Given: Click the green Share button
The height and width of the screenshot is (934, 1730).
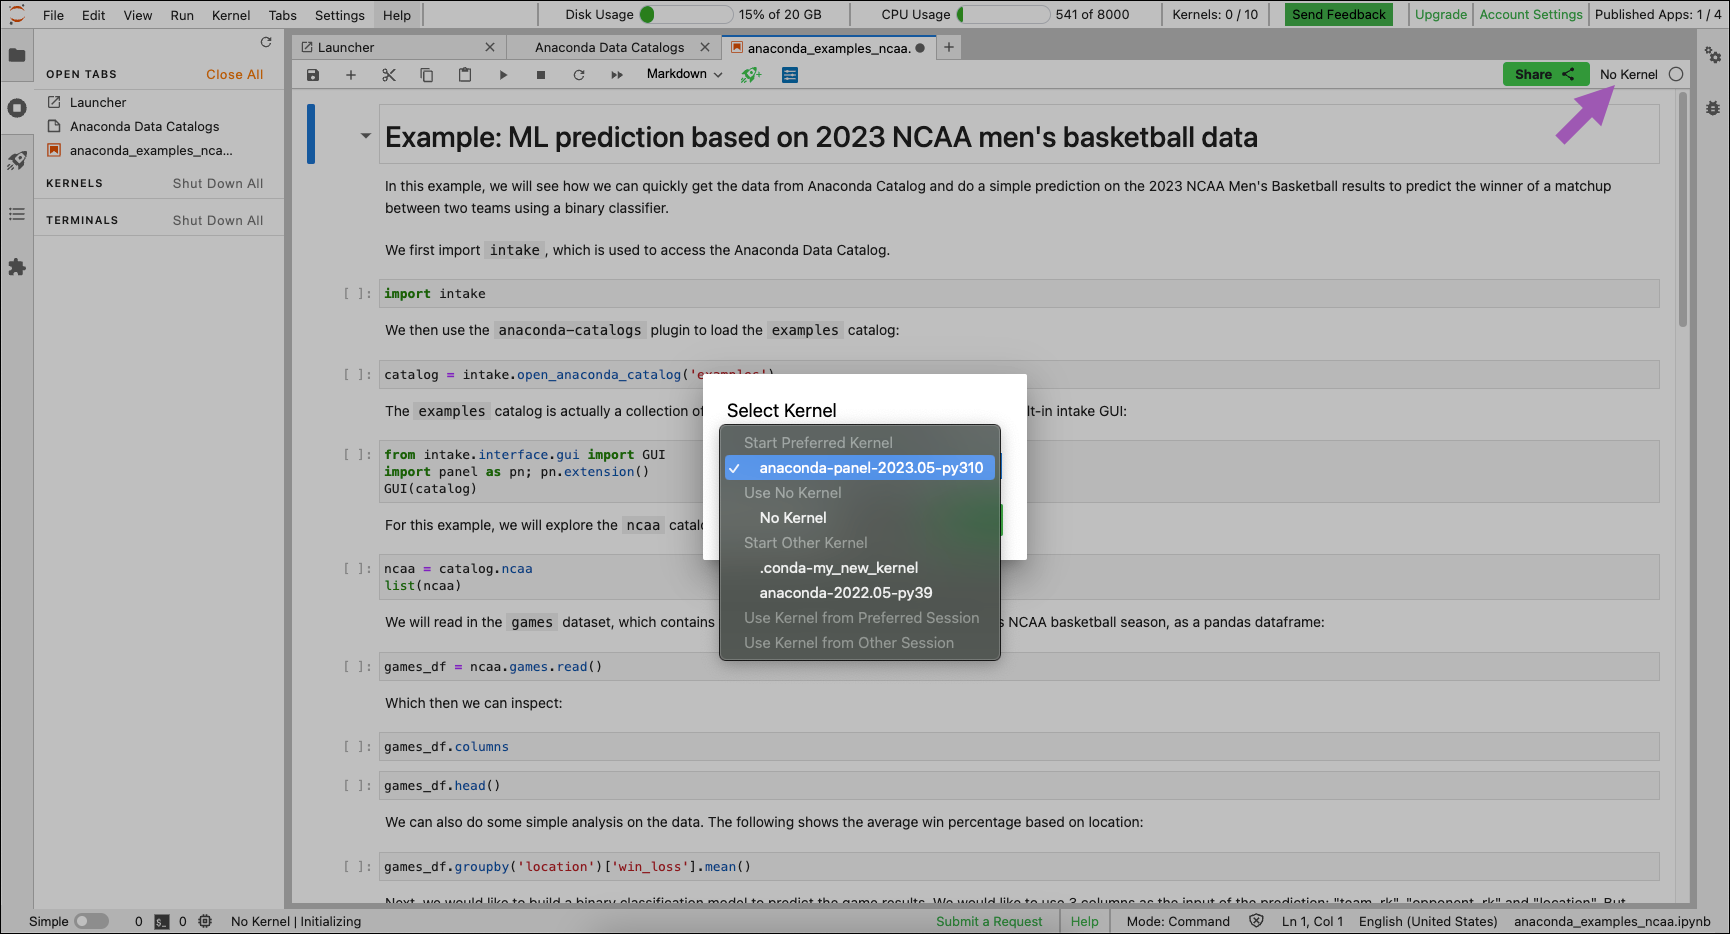Looking at the screenshot, I should tap(1545, 74).
